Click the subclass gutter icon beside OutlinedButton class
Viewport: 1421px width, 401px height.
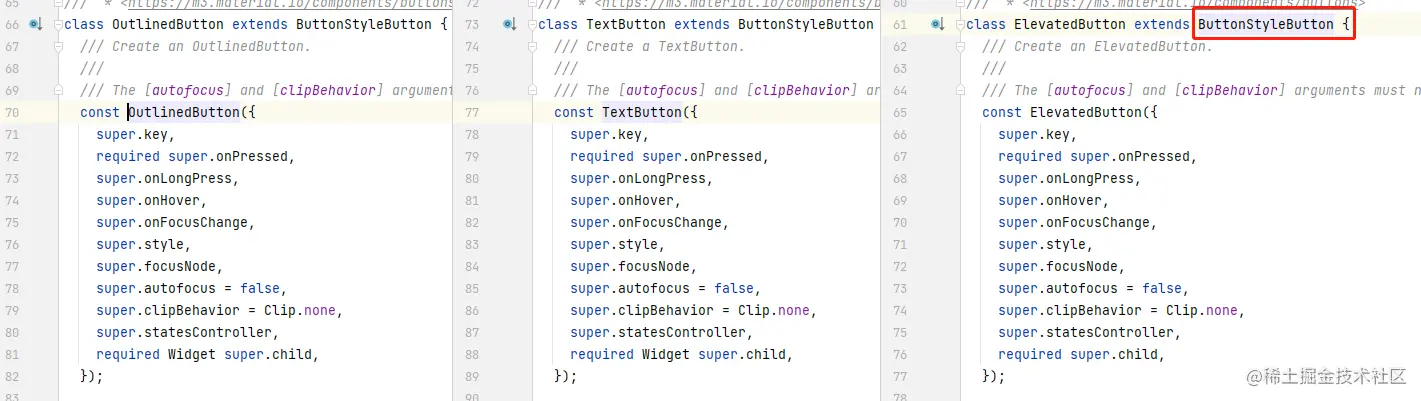click(36, 24)
